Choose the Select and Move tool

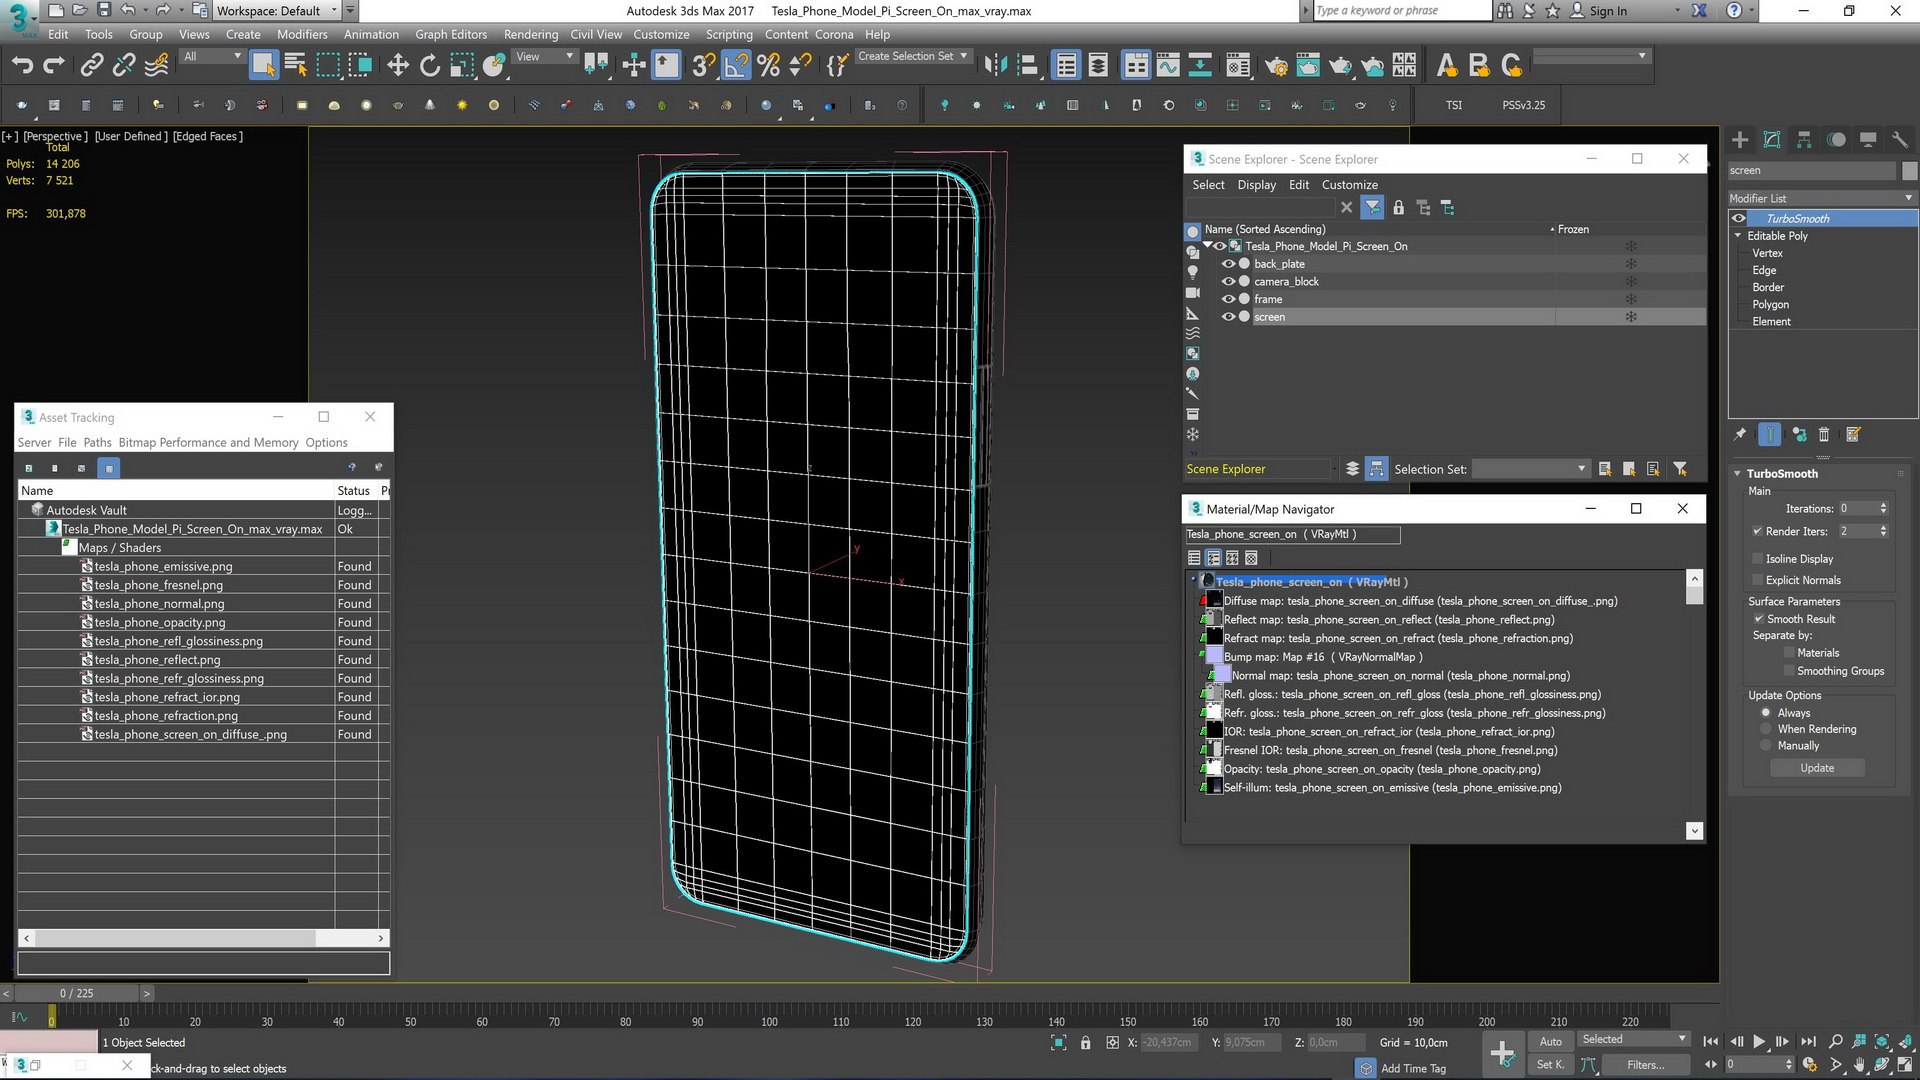click(398, 66)
